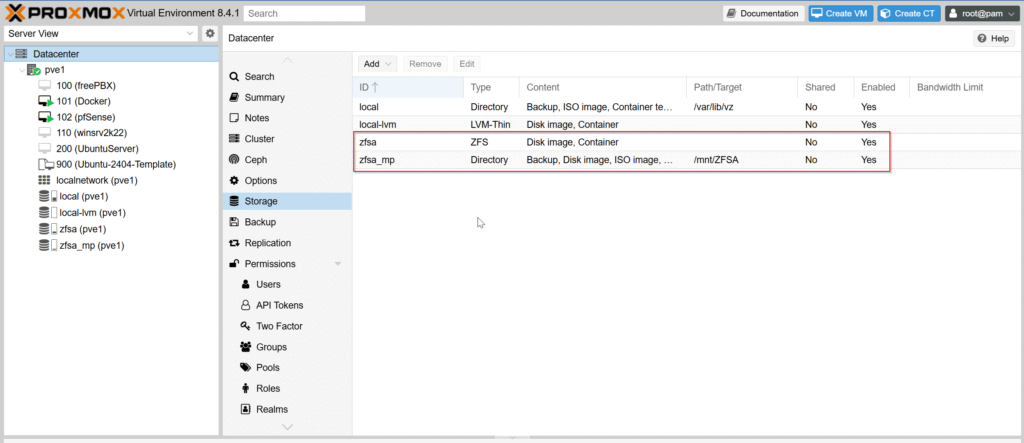The height and width of the screenshot is (443, 1024).
Task: Open the Add storage dropdown
Action: pyautogui.click(x=377, y=64)
